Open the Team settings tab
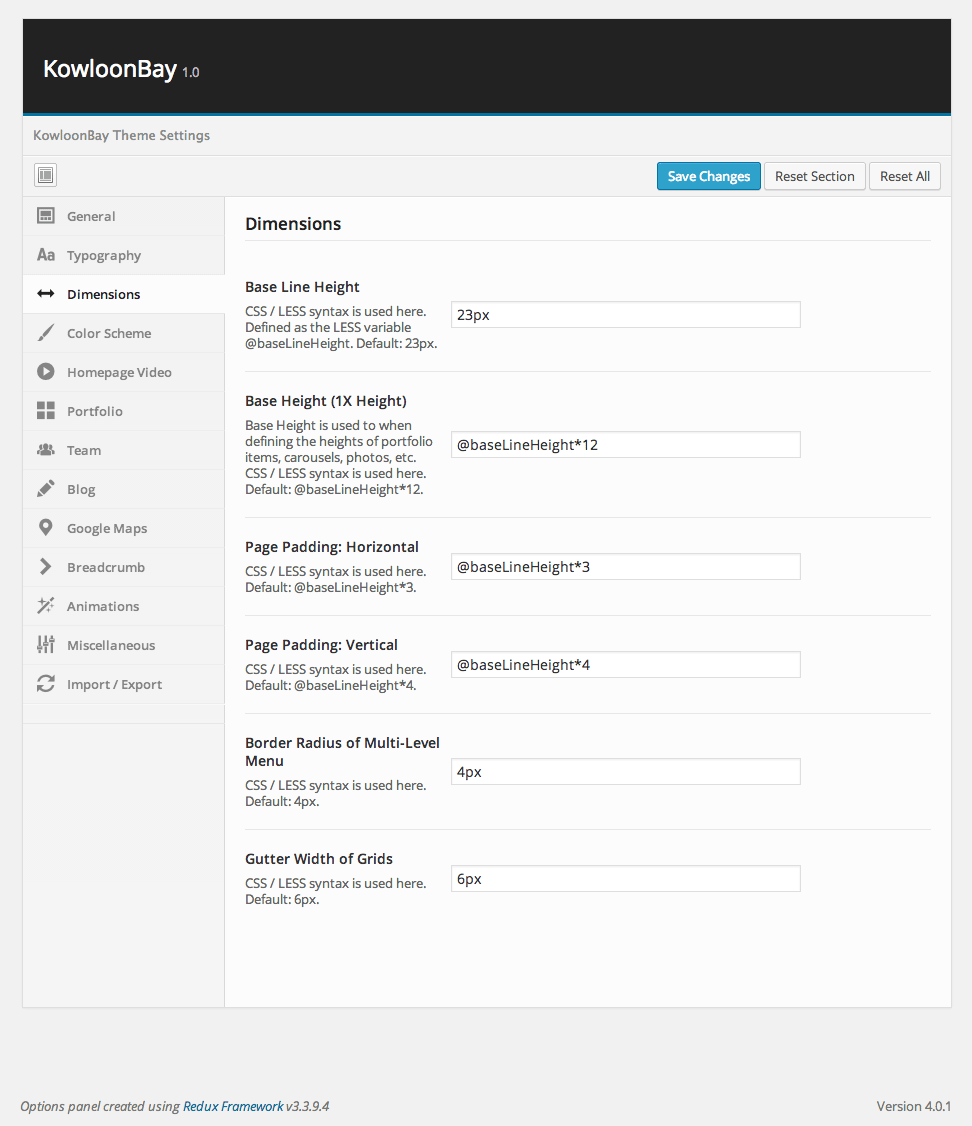This screenshot has height=1126, width=972. click(84, 450)
